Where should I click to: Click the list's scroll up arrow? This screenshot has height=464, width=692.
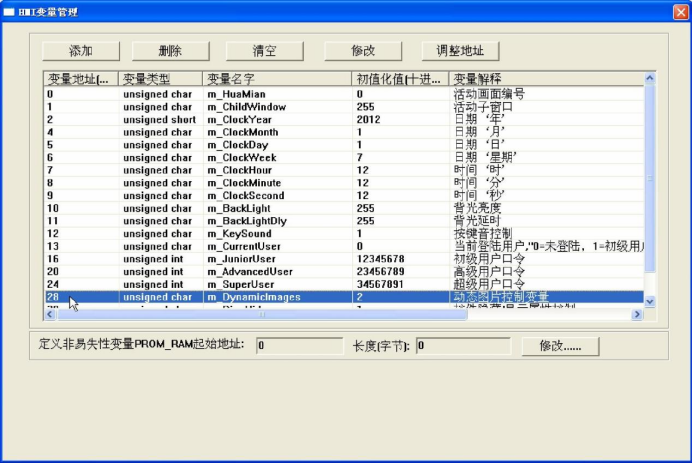pos(650,78)
